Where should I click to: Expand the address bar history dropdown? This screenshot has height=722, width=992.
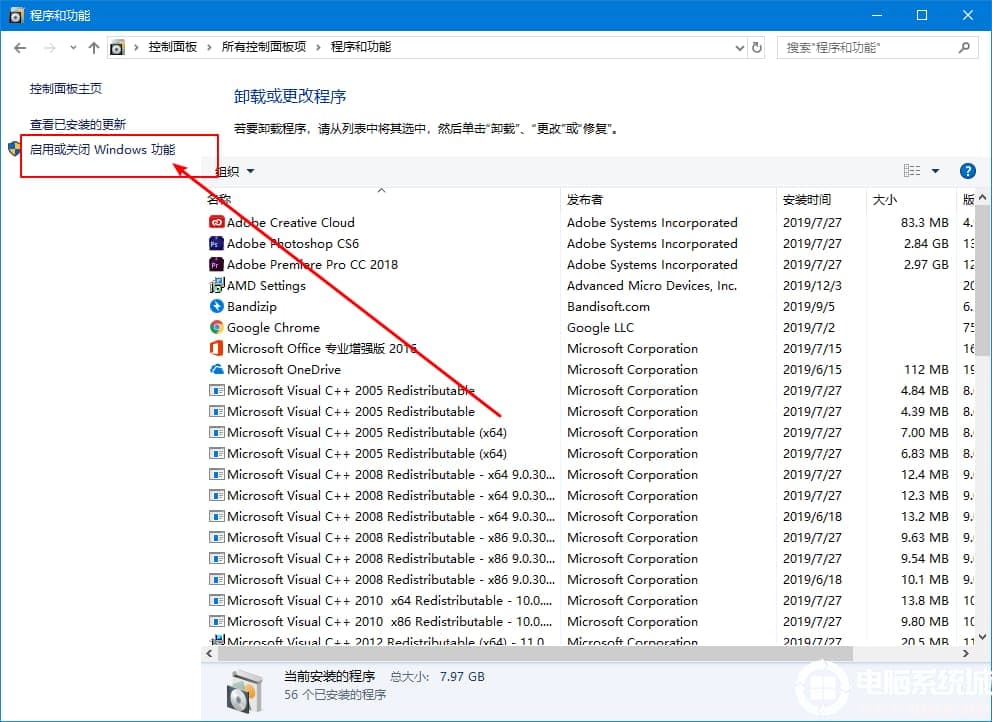click(x=740, y=47)
